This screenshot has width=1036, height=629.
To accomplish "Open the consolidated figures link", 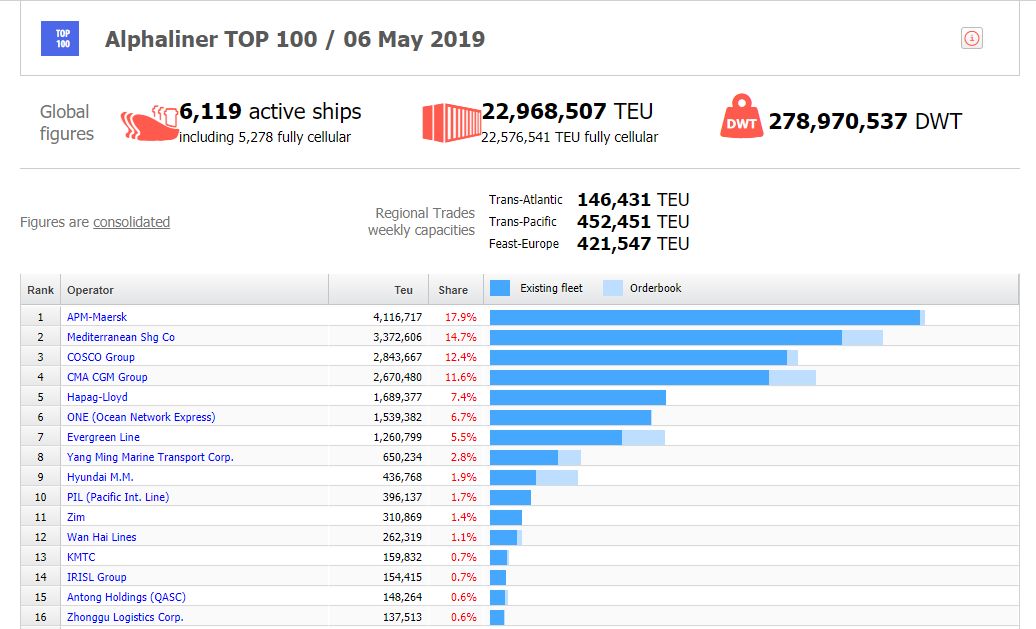I will click(x=131, y=222).
